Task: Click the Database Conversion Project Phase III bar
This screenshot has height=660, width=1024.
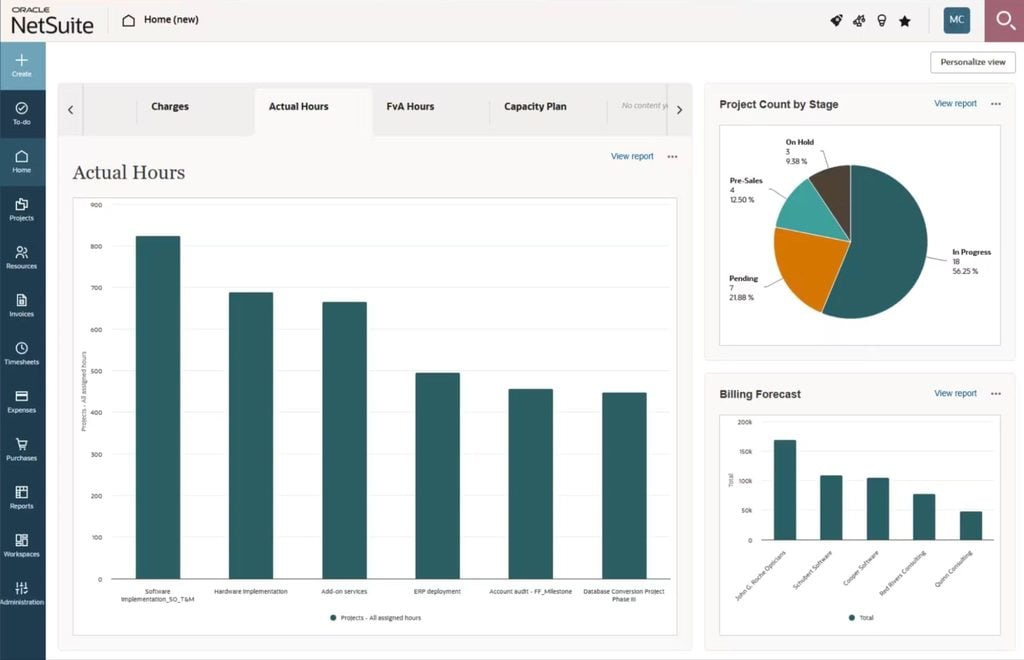Action: tap(624, 486)
